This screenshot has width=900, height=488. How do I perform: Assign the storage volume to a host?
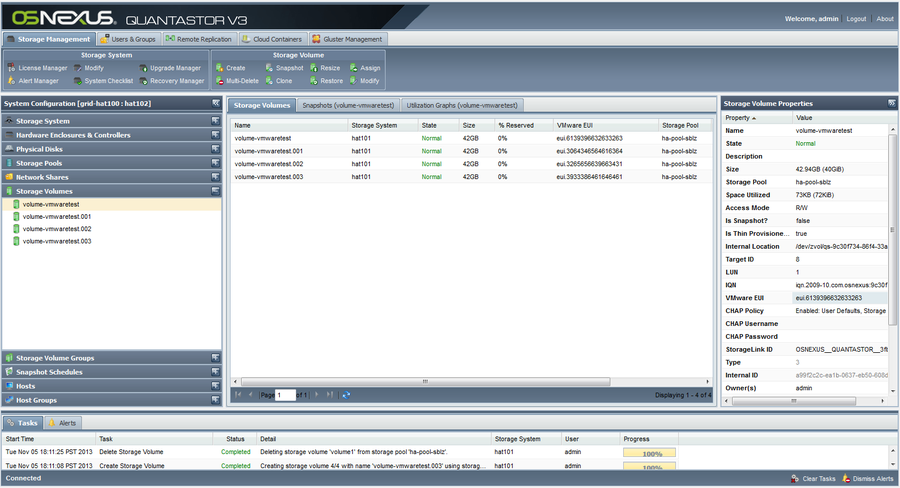click(x=365, y=68)
